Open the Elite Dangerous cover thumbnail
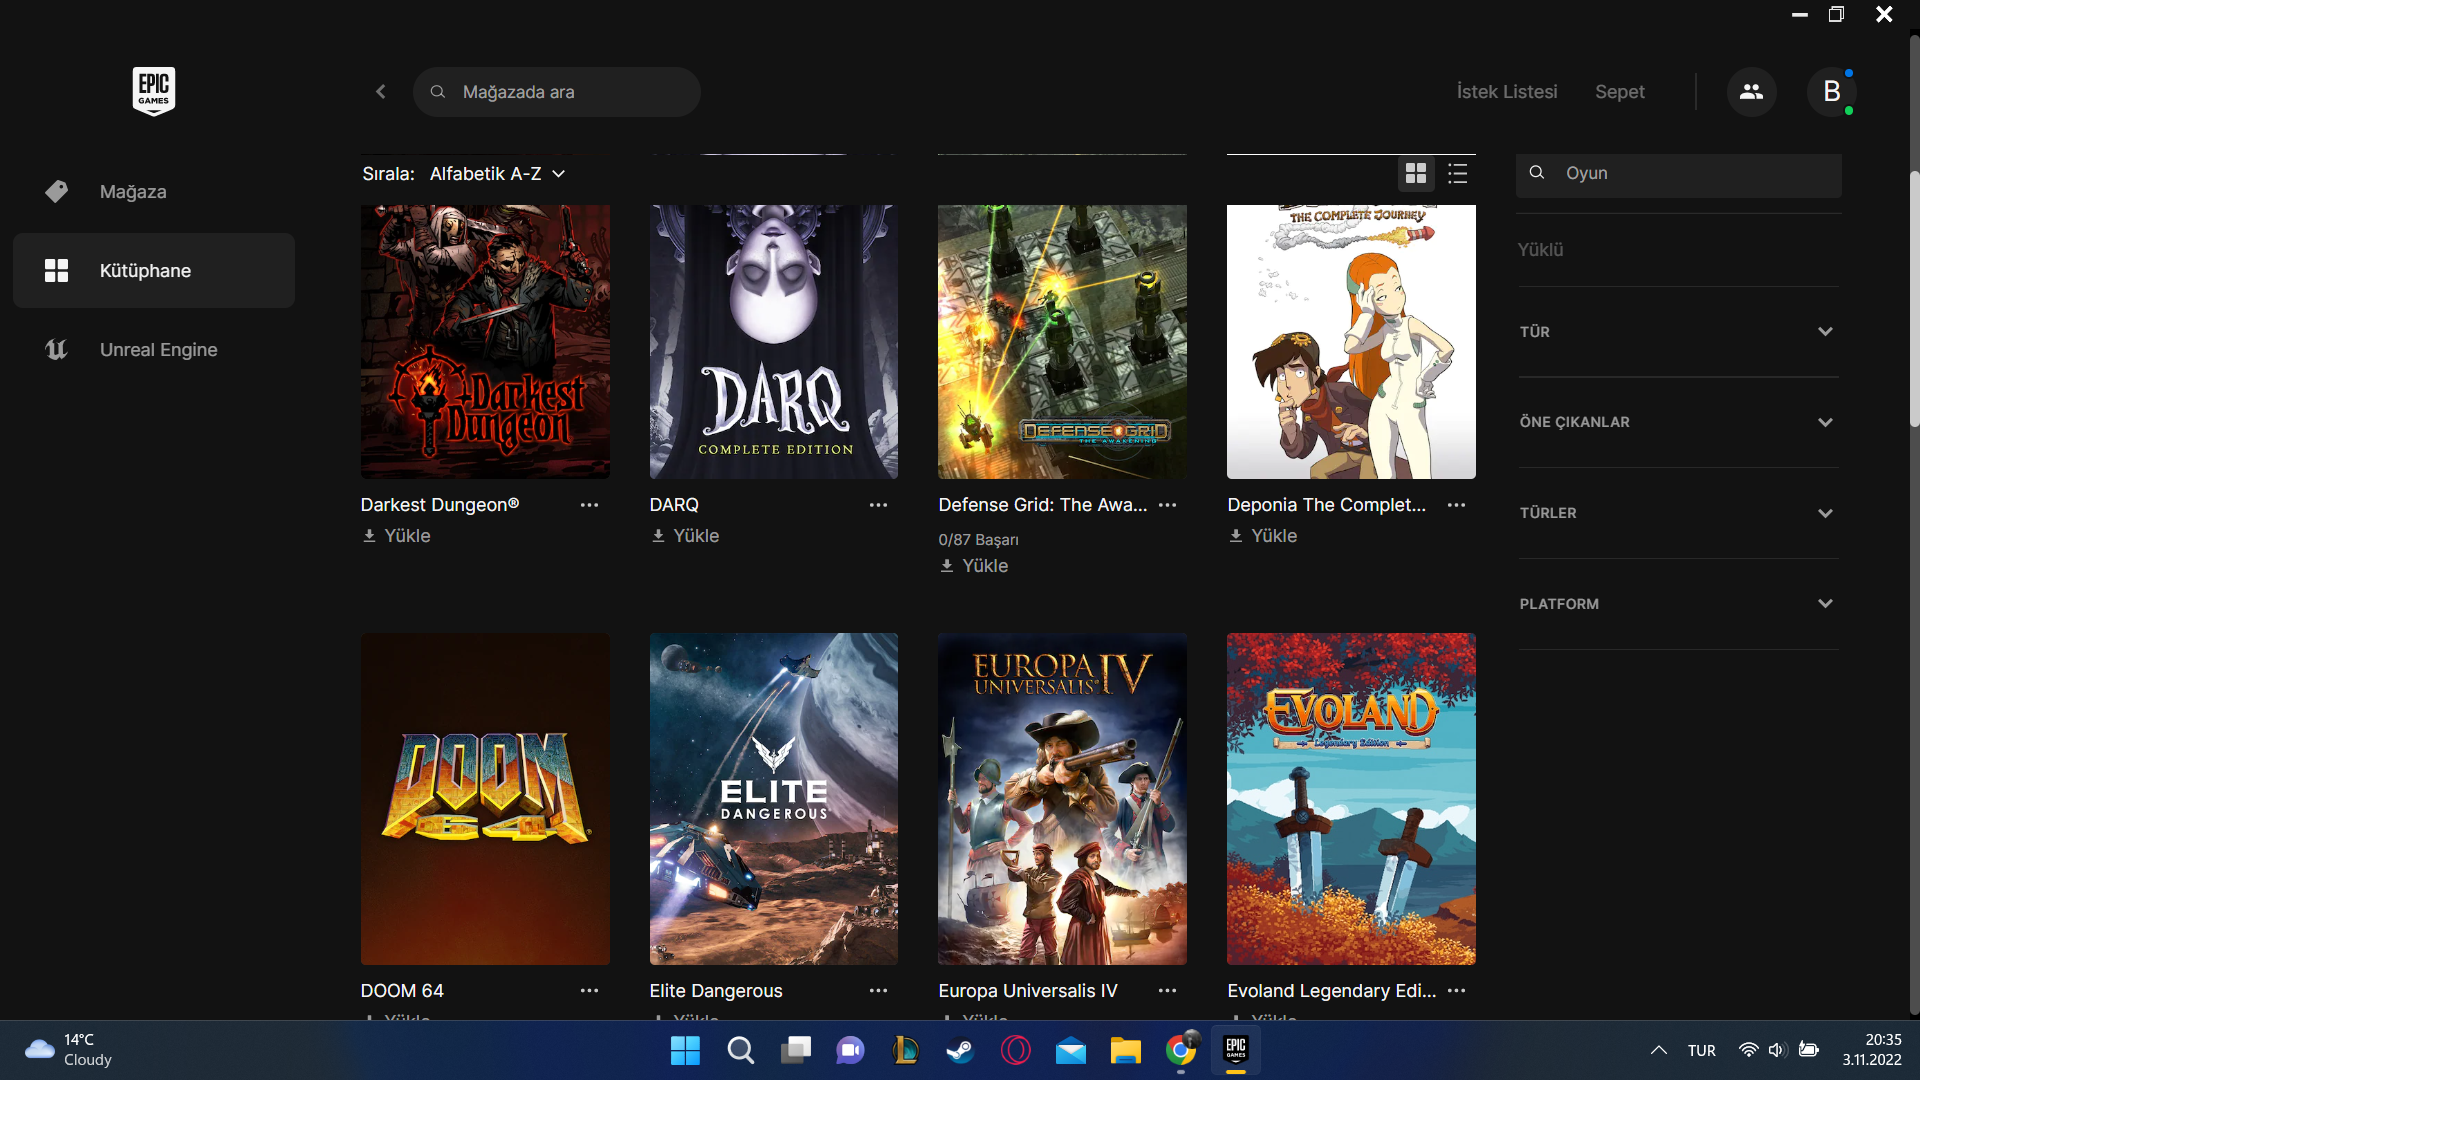Image resolution: width=2444 pixels, height=1136 pixels. (774, 799)
